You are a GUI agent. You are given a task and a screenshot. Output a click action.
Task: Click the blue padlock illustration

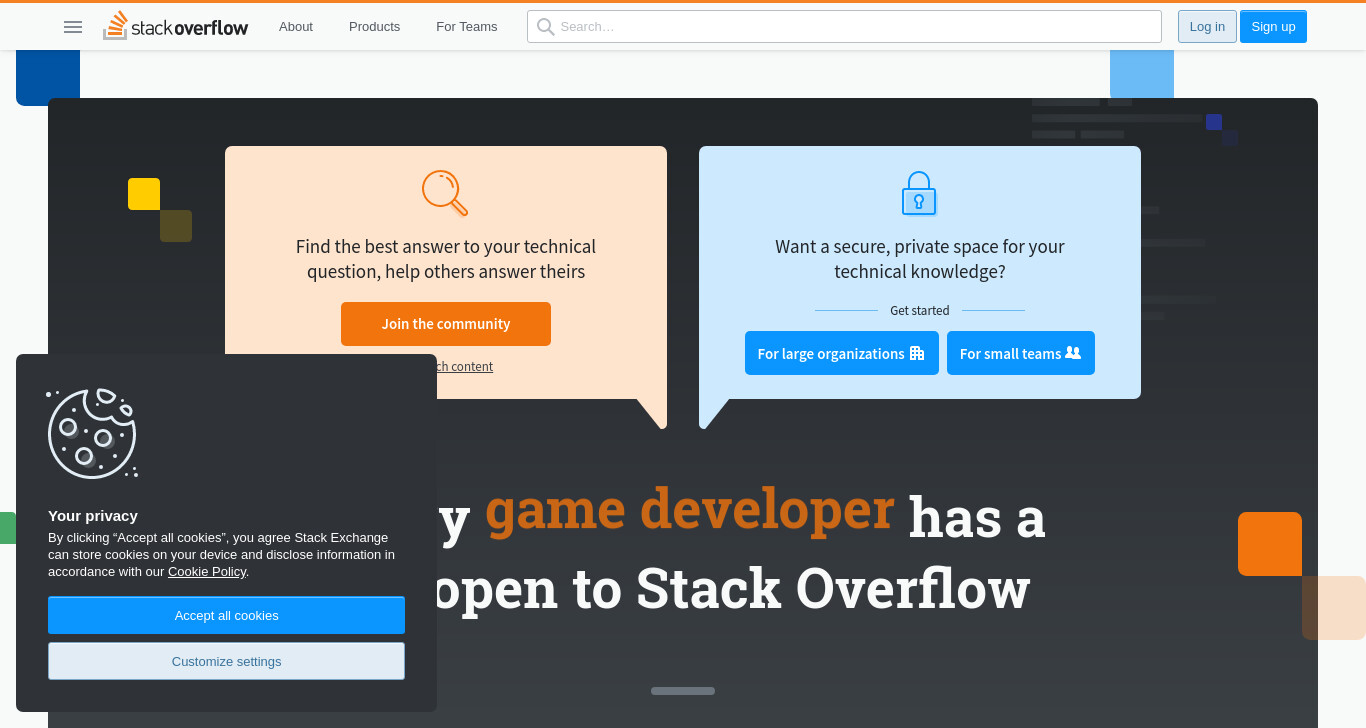[x=919, y=194]
